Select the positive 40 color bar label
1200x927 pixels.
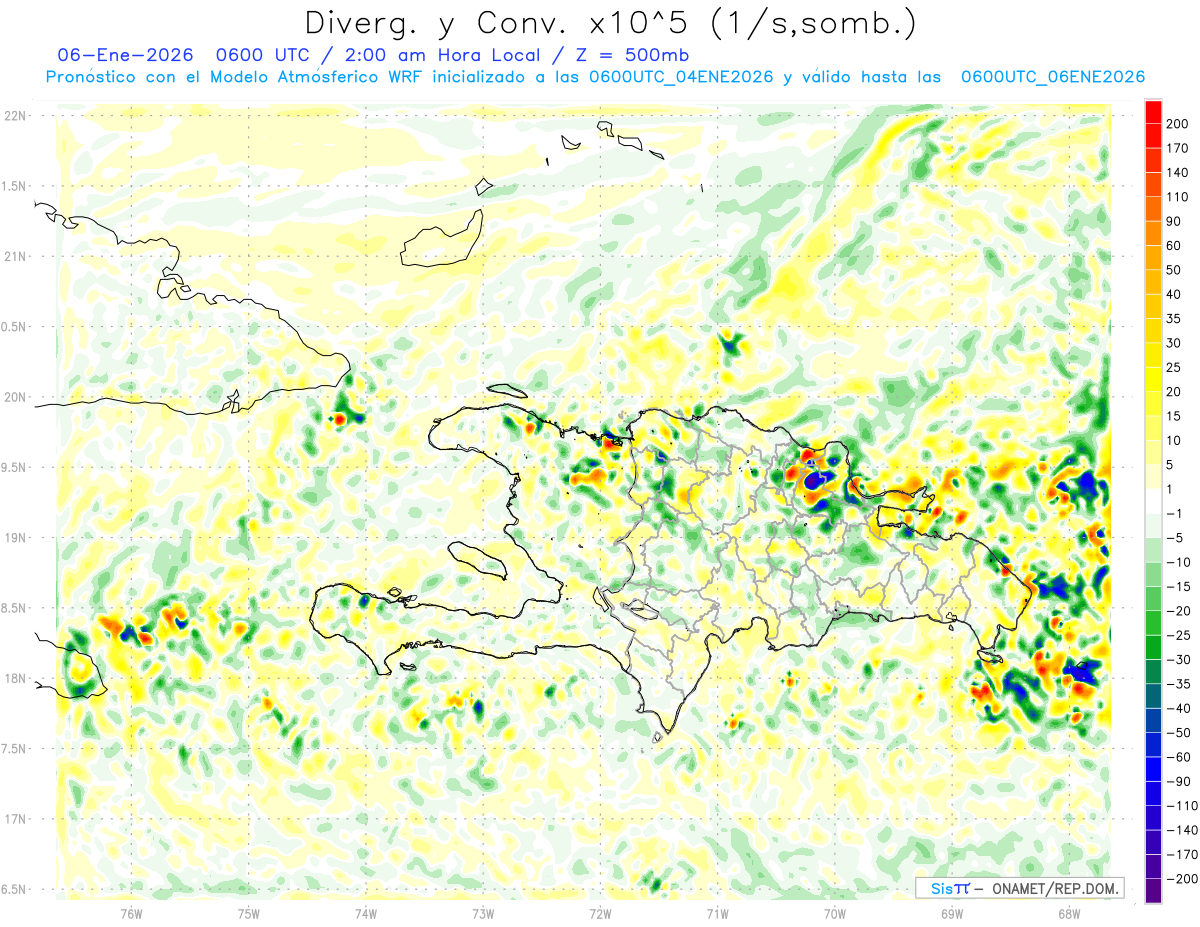[x=1174, y=294]
